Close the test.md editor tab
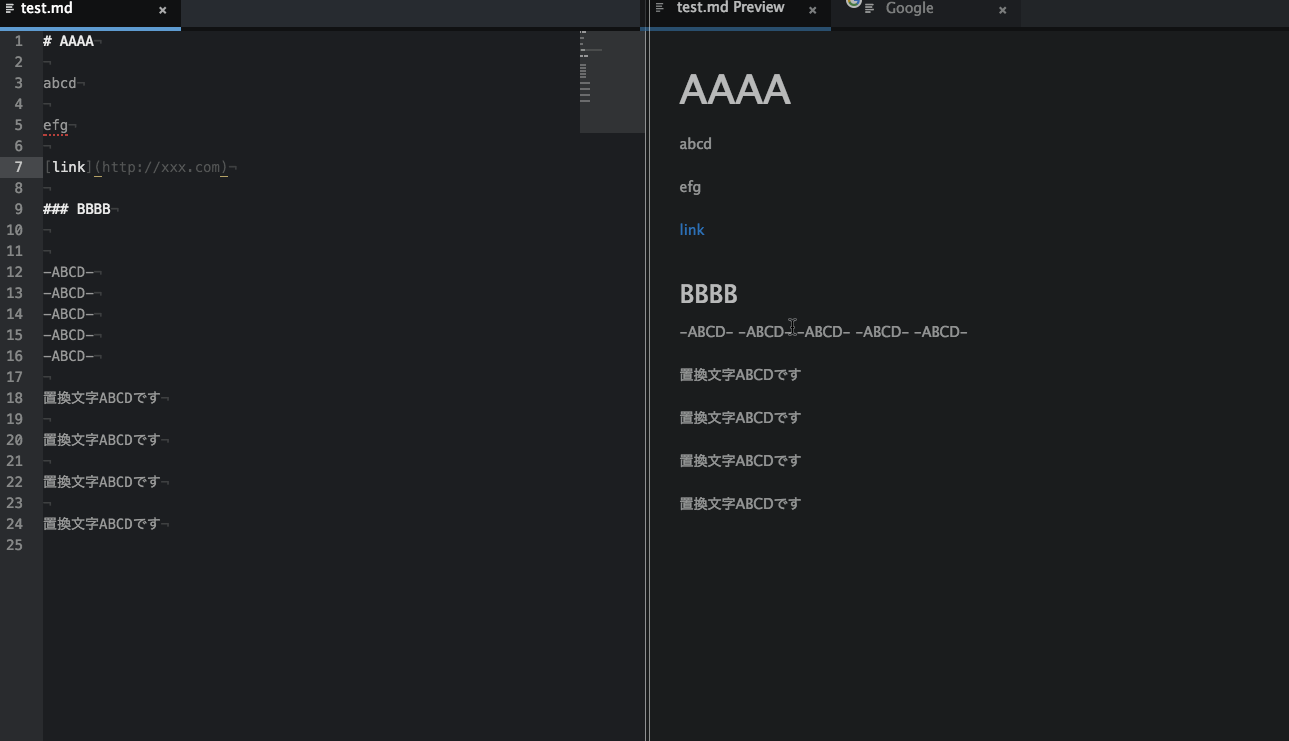 pyautogui.click(x=162, y=10)
